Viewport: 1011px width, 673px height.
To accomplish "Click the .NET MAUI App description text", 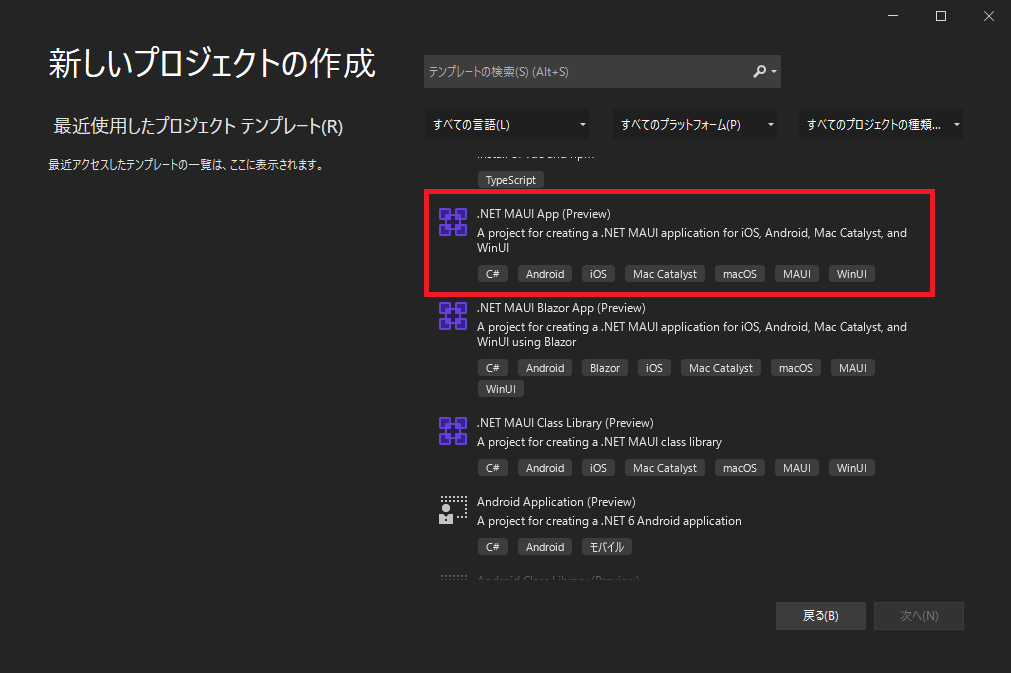I will click(x=692, y=240).
